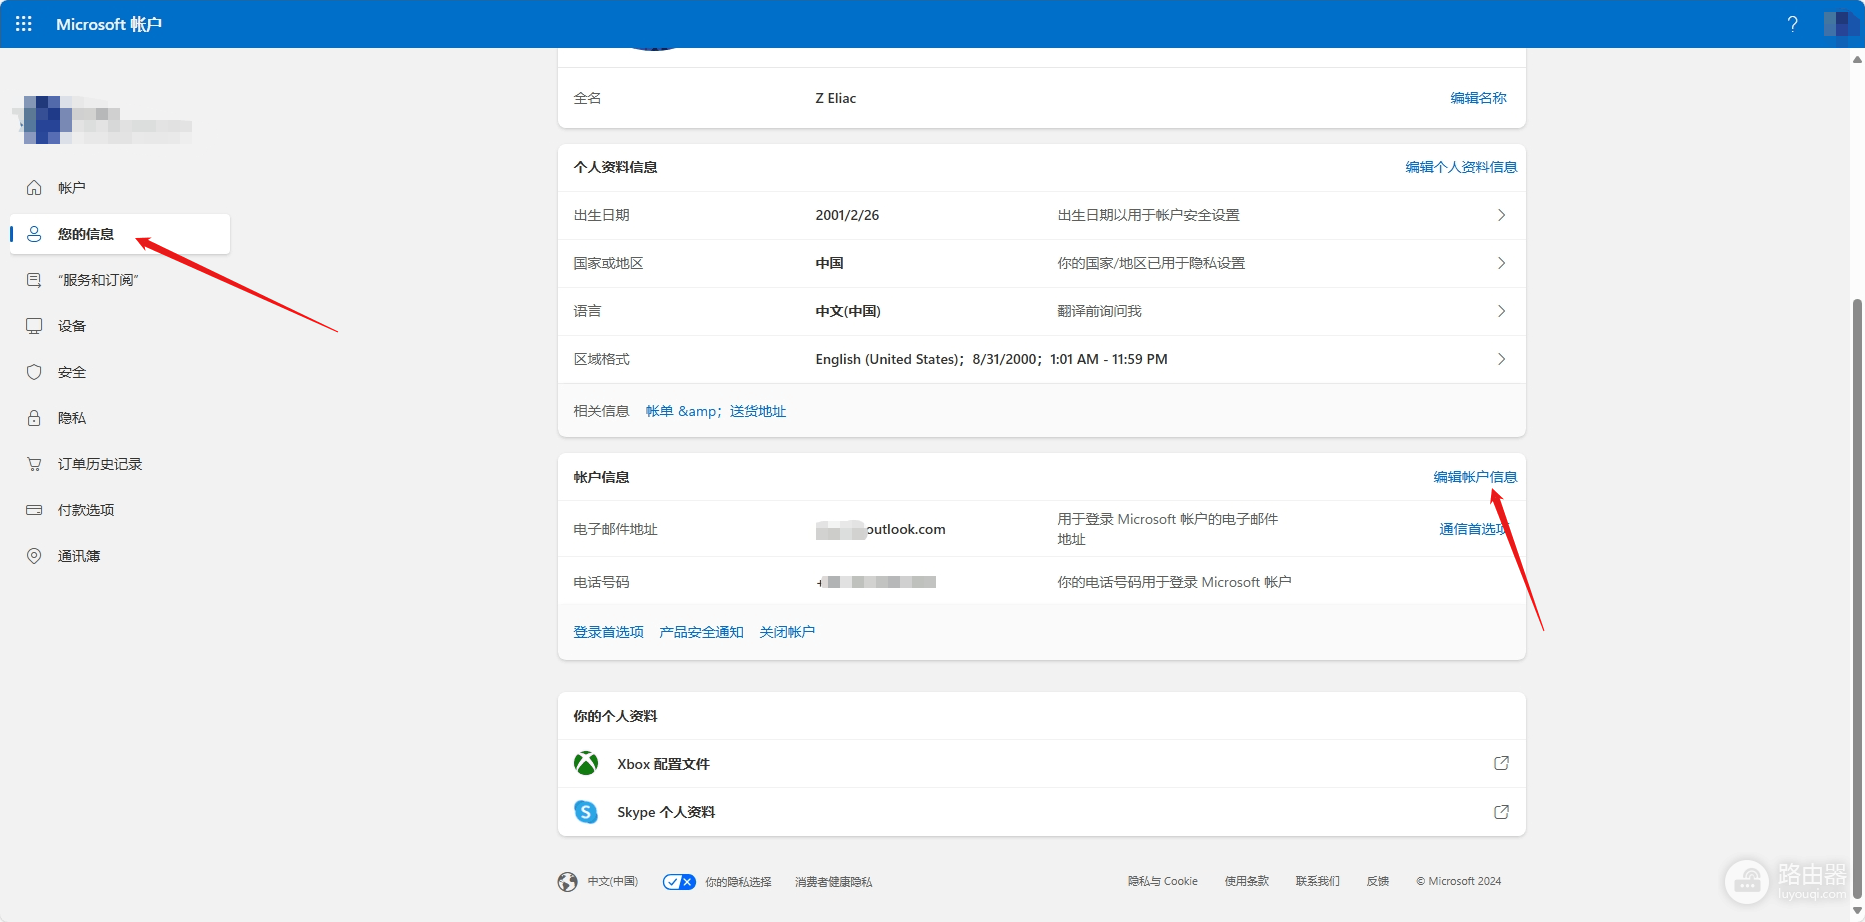Click 编辑帐户信息 link
Viewport: 1865px width, 922px height.
point(1475,477)
